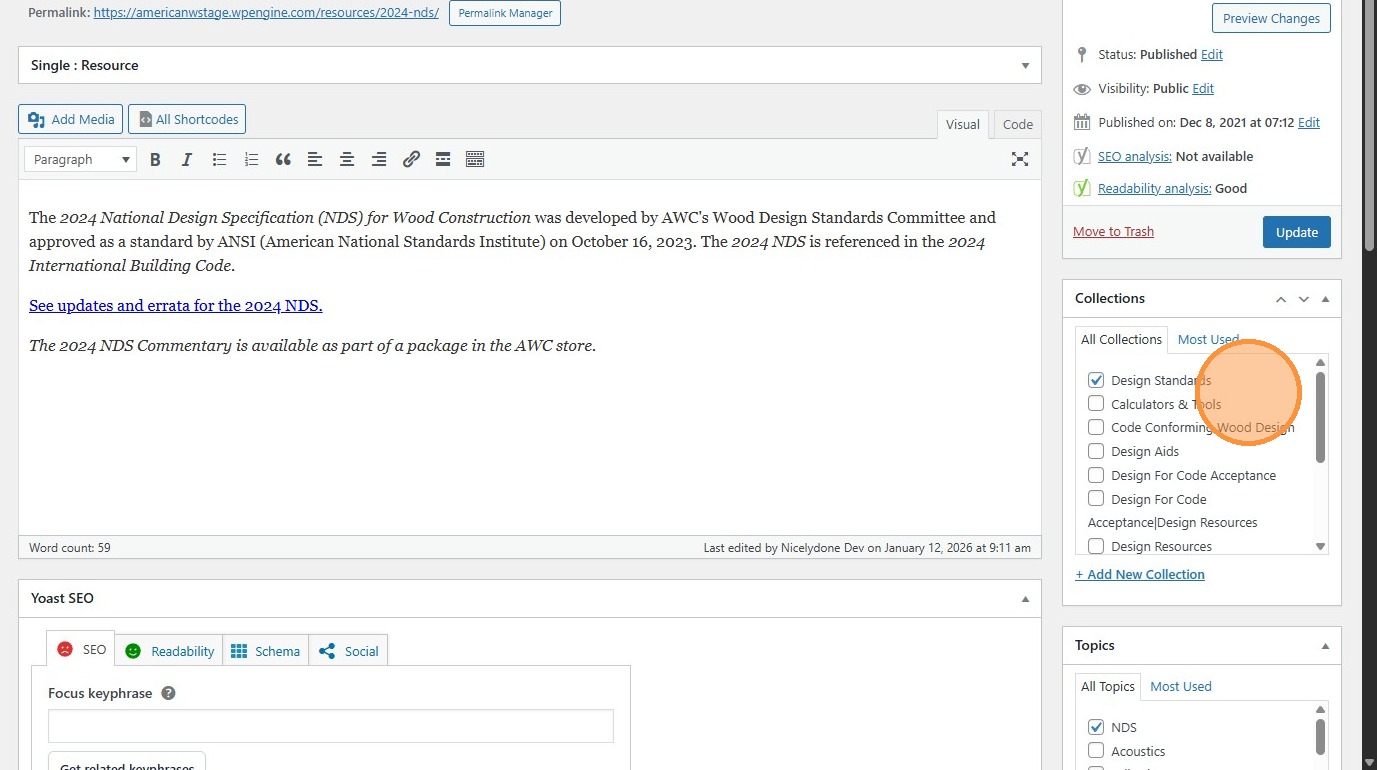Click the Update button
Image resolution: width=1377 pixels, height=770 pixels.
click(x=1297, y=232)
